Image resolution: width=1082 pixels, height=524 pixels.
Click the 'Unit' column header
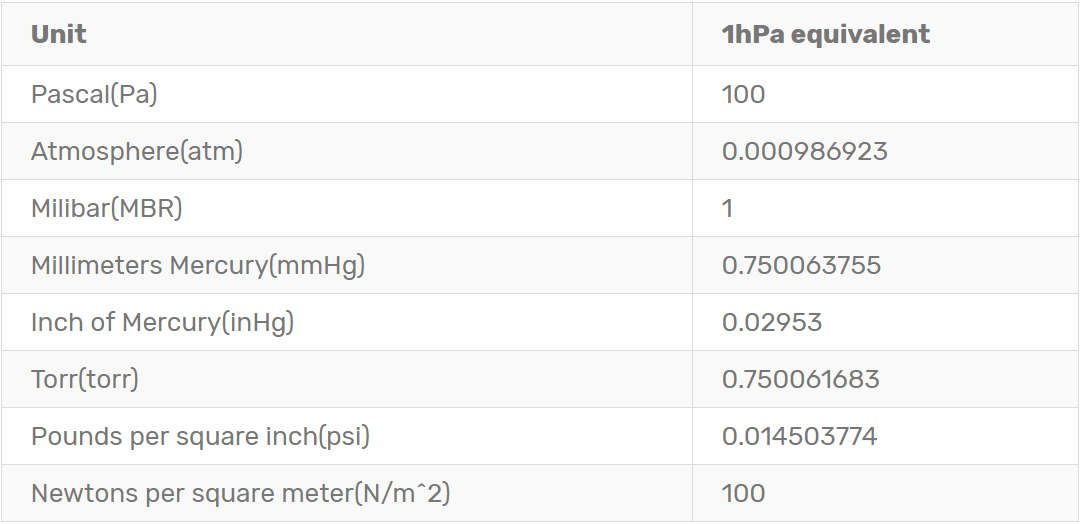coord(58,34)
